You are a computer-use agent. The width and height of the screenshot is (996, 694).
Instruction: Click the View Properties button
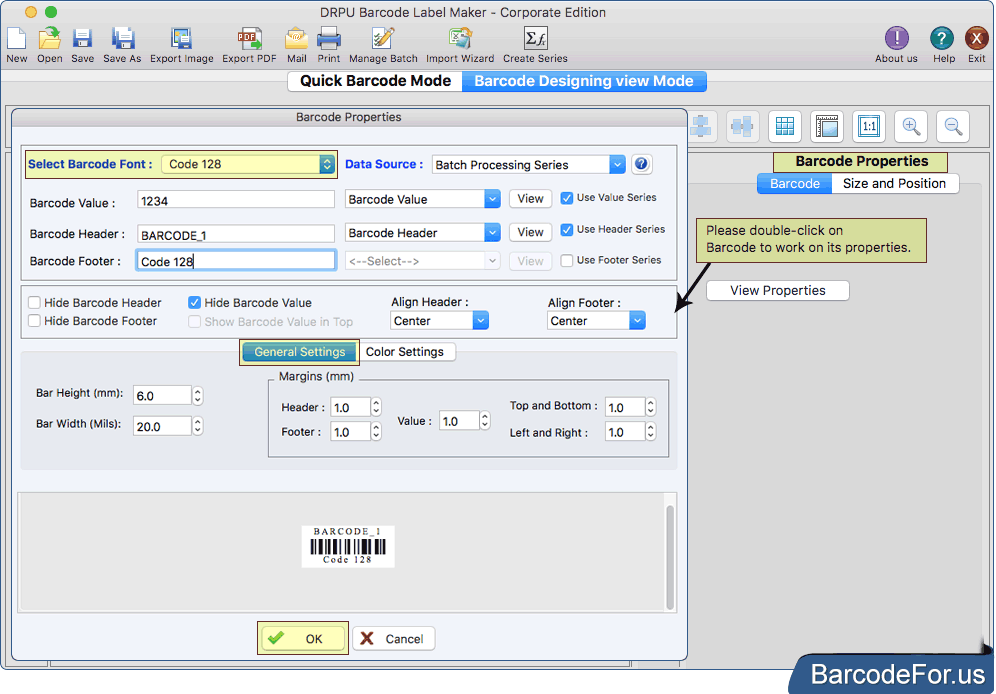click(x=777, y=290)
